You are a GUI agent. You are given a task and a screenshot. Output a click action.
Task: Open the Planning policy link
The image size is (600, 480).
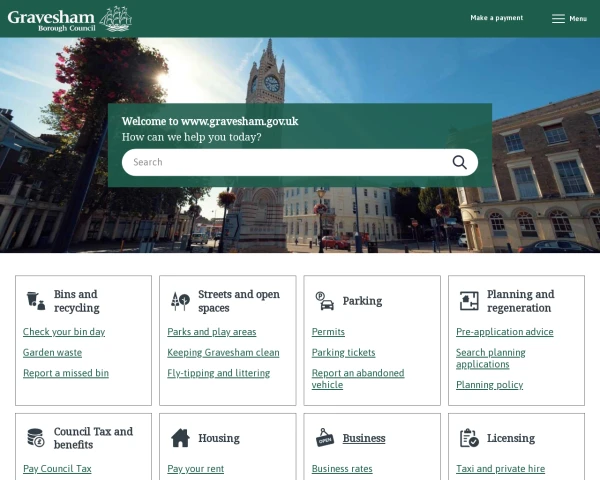pos(489,385)
